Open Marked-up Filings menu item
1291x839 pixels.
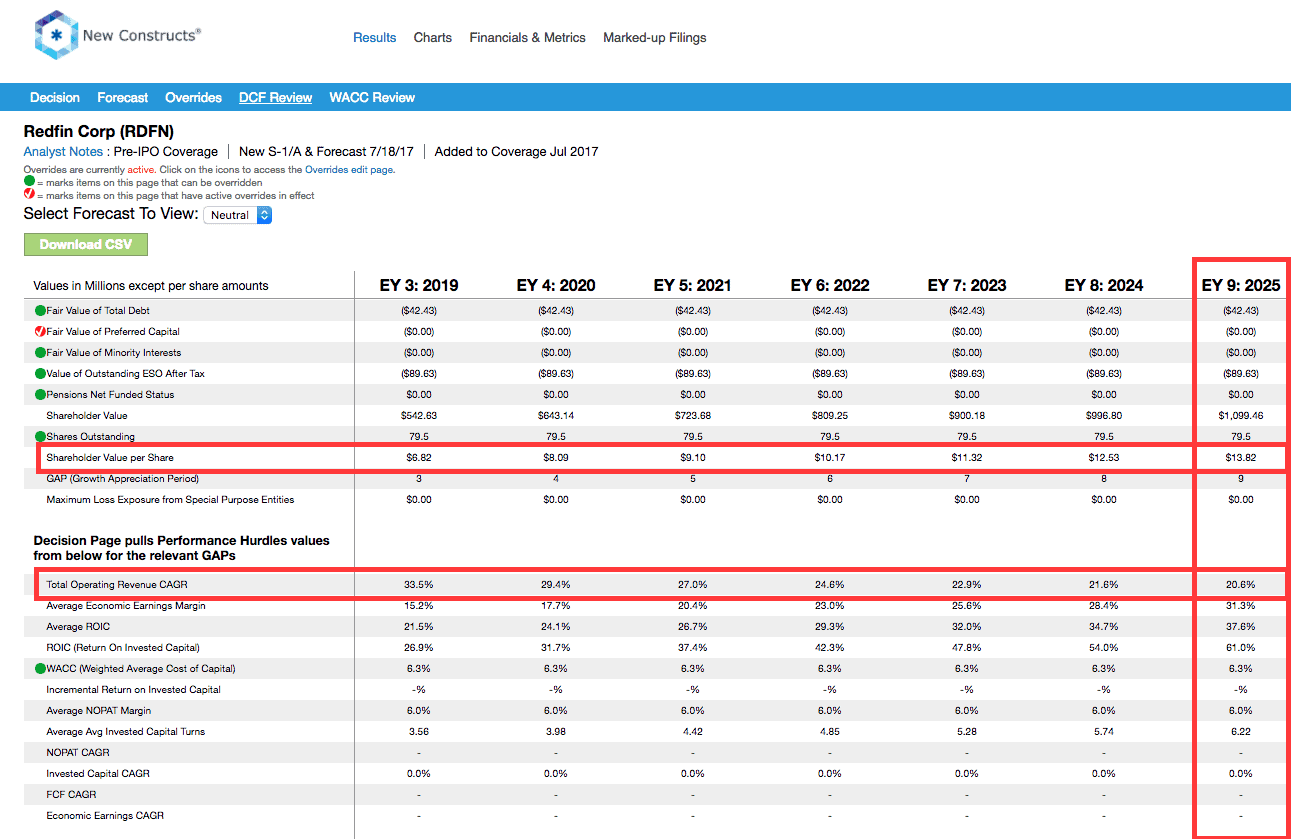655,37
